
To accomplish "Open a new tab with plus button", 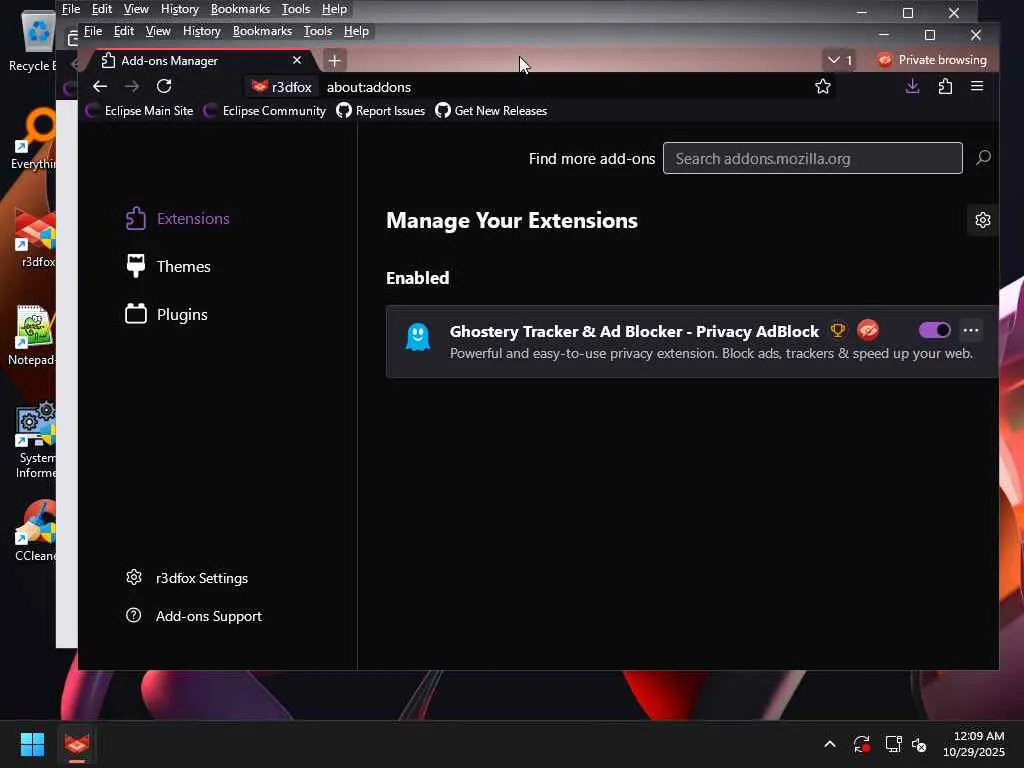I will (x=334, y=61).
